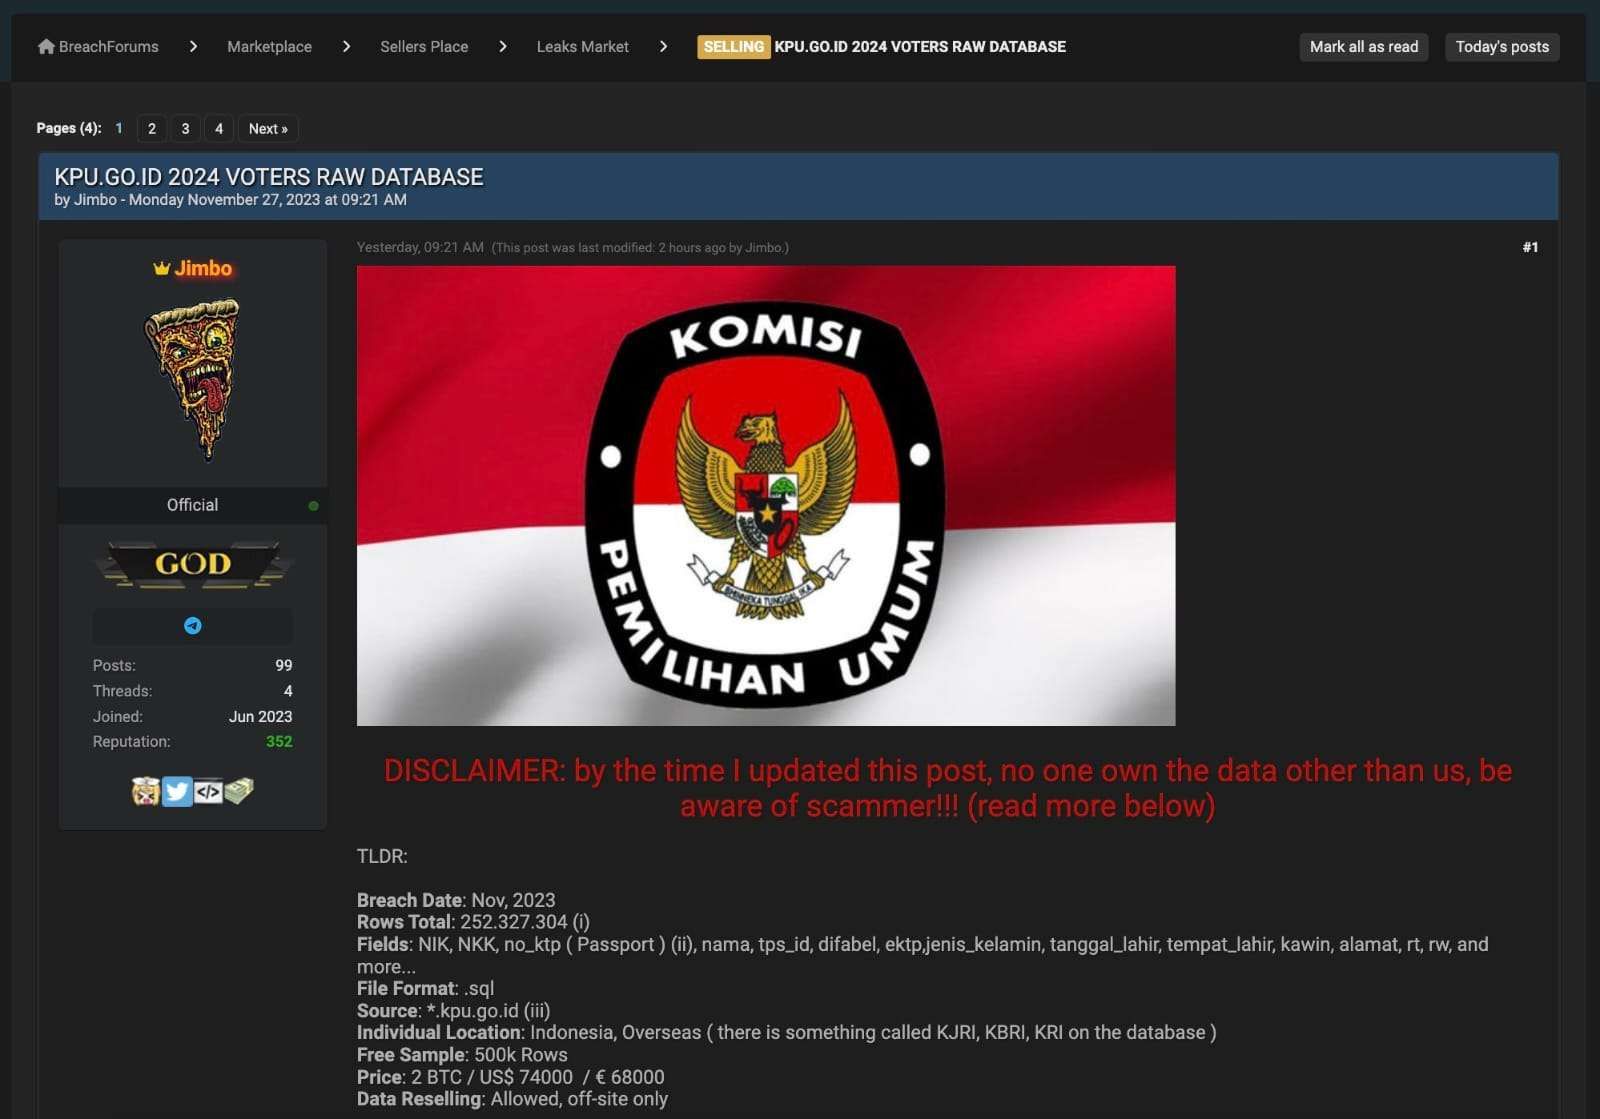This screenshot has height=1119, width=1600.
Task: Toggle the Official member status bar
Action: click(x=192, y=505)
